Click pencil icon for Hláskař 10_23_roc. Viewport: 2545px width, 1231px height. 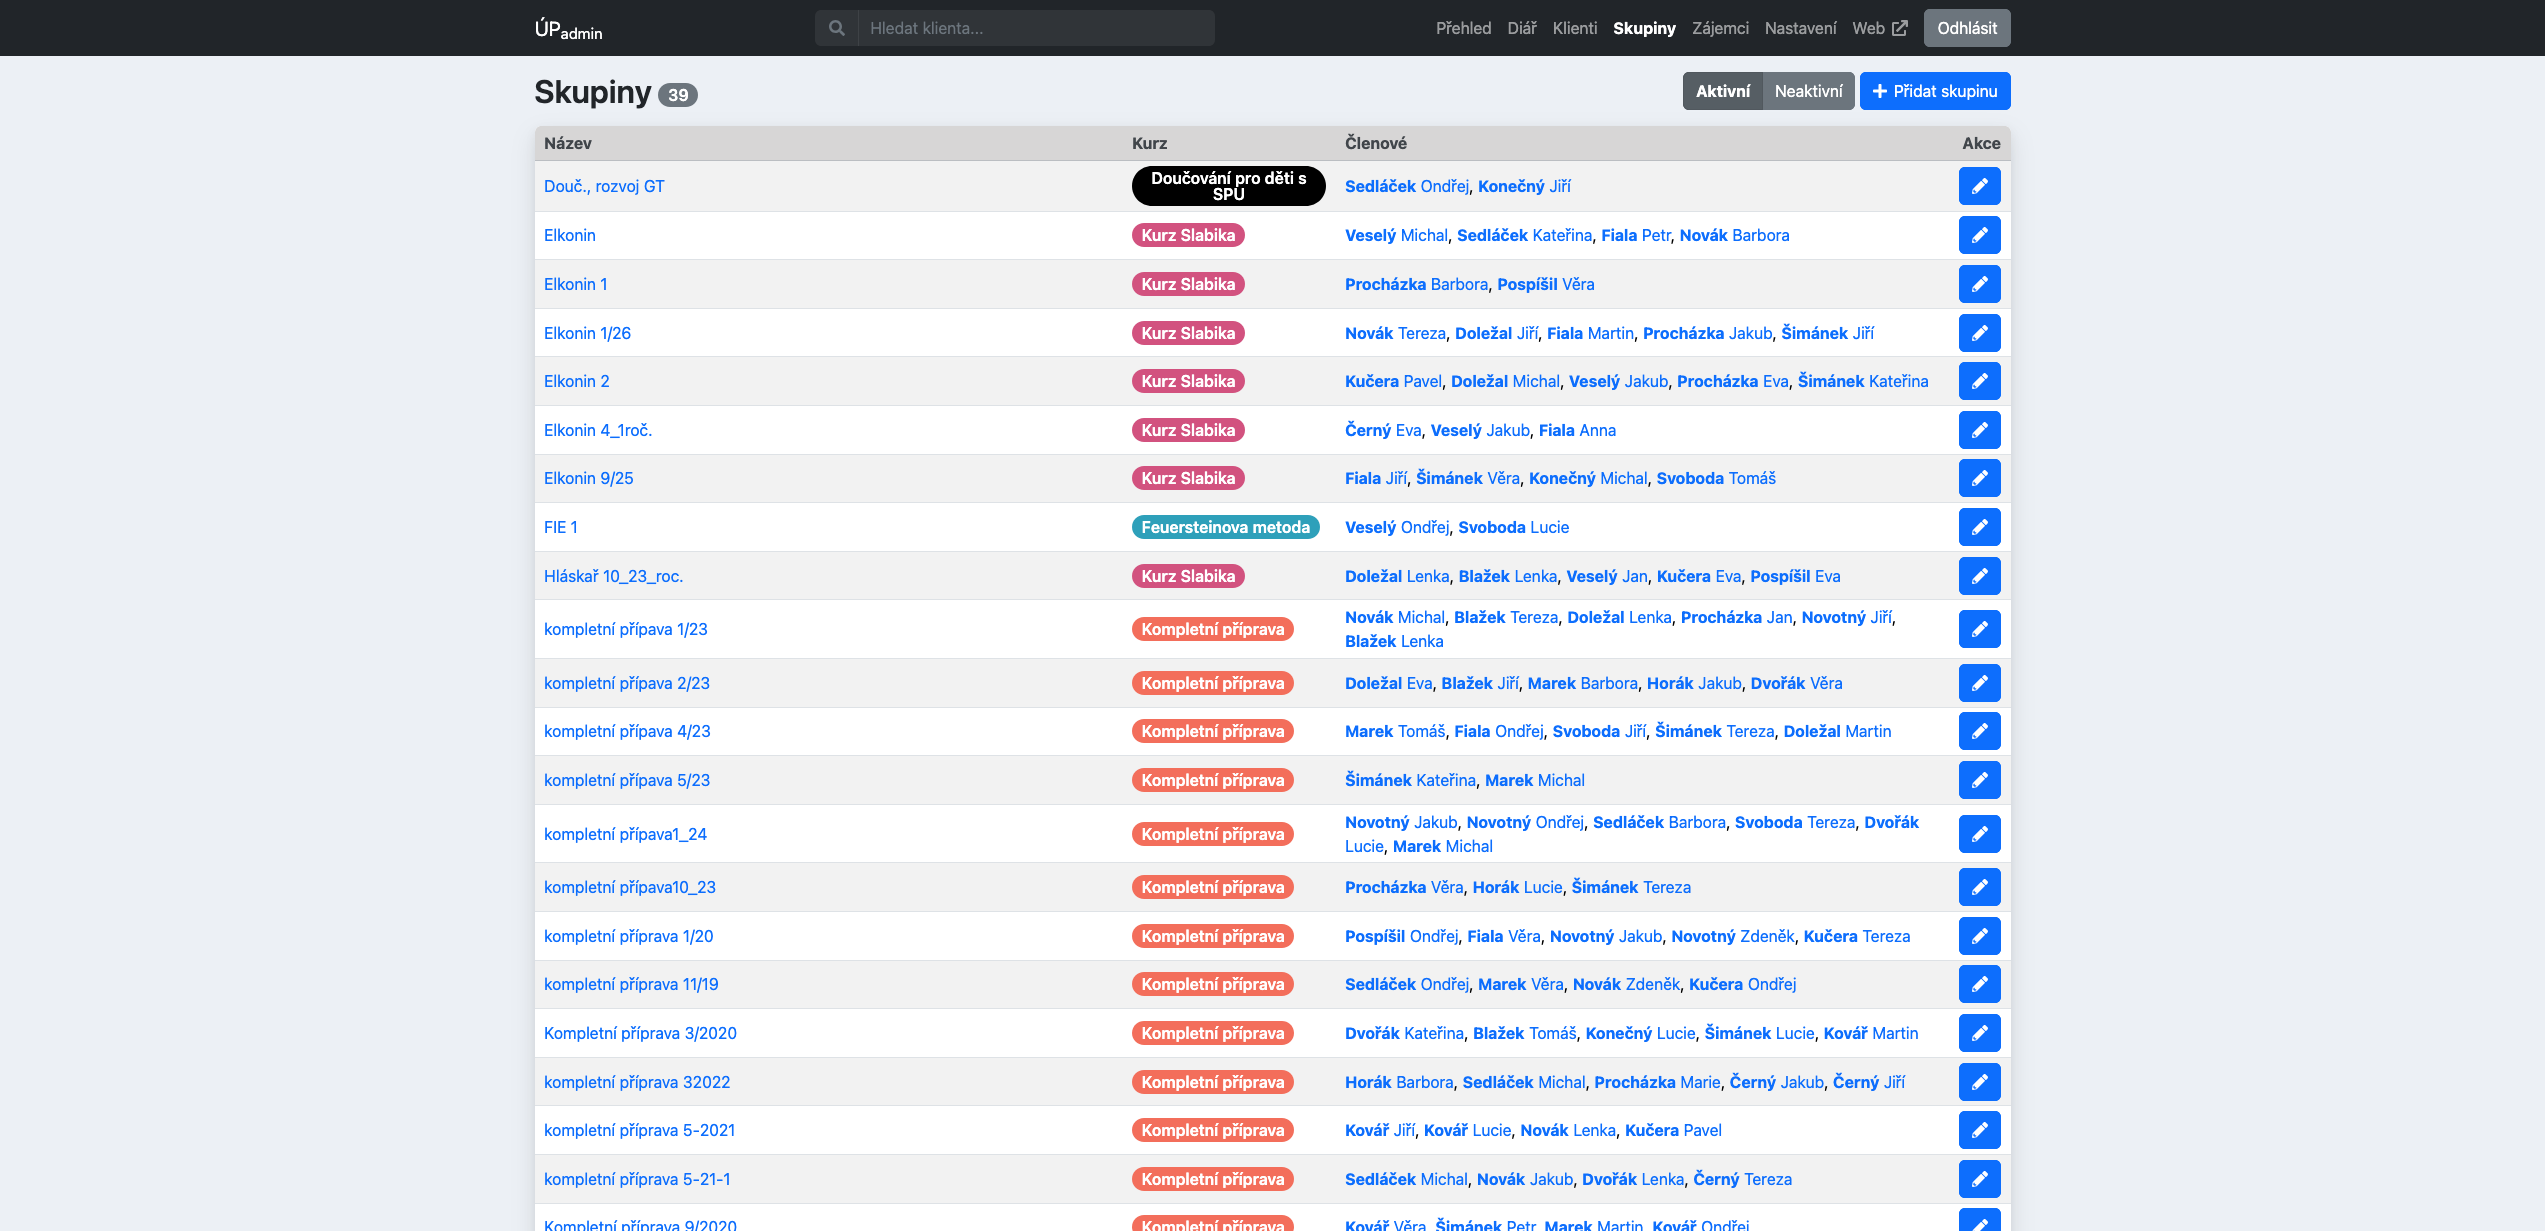(x=1979, y=576)
